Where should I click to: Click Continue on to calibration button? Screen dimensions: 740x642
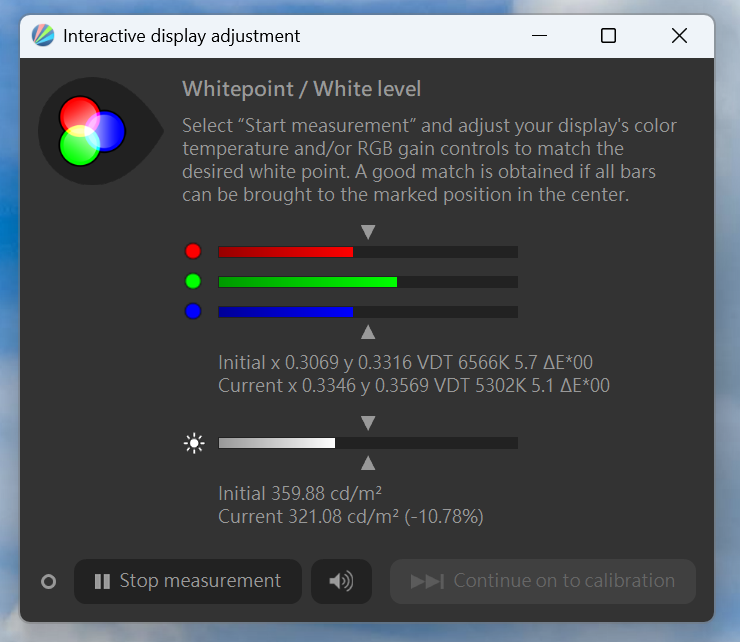coord(543,581)
